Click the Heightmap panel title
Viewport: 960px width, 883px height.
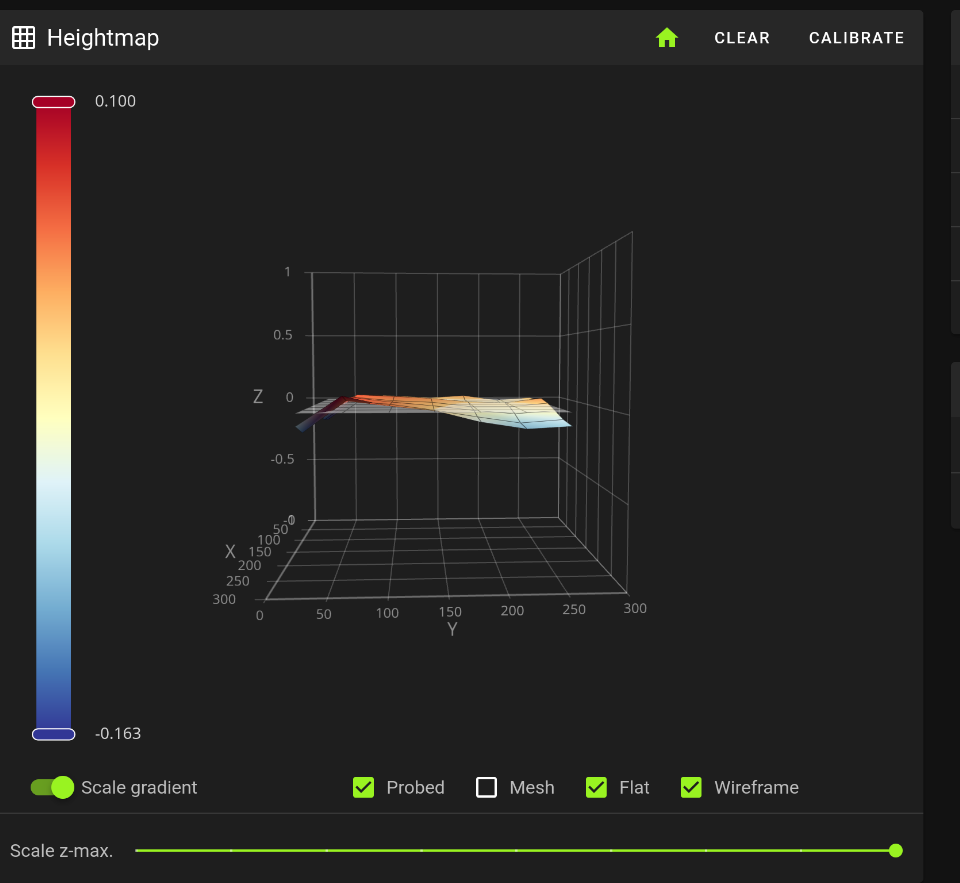click(x=103, y=38)
